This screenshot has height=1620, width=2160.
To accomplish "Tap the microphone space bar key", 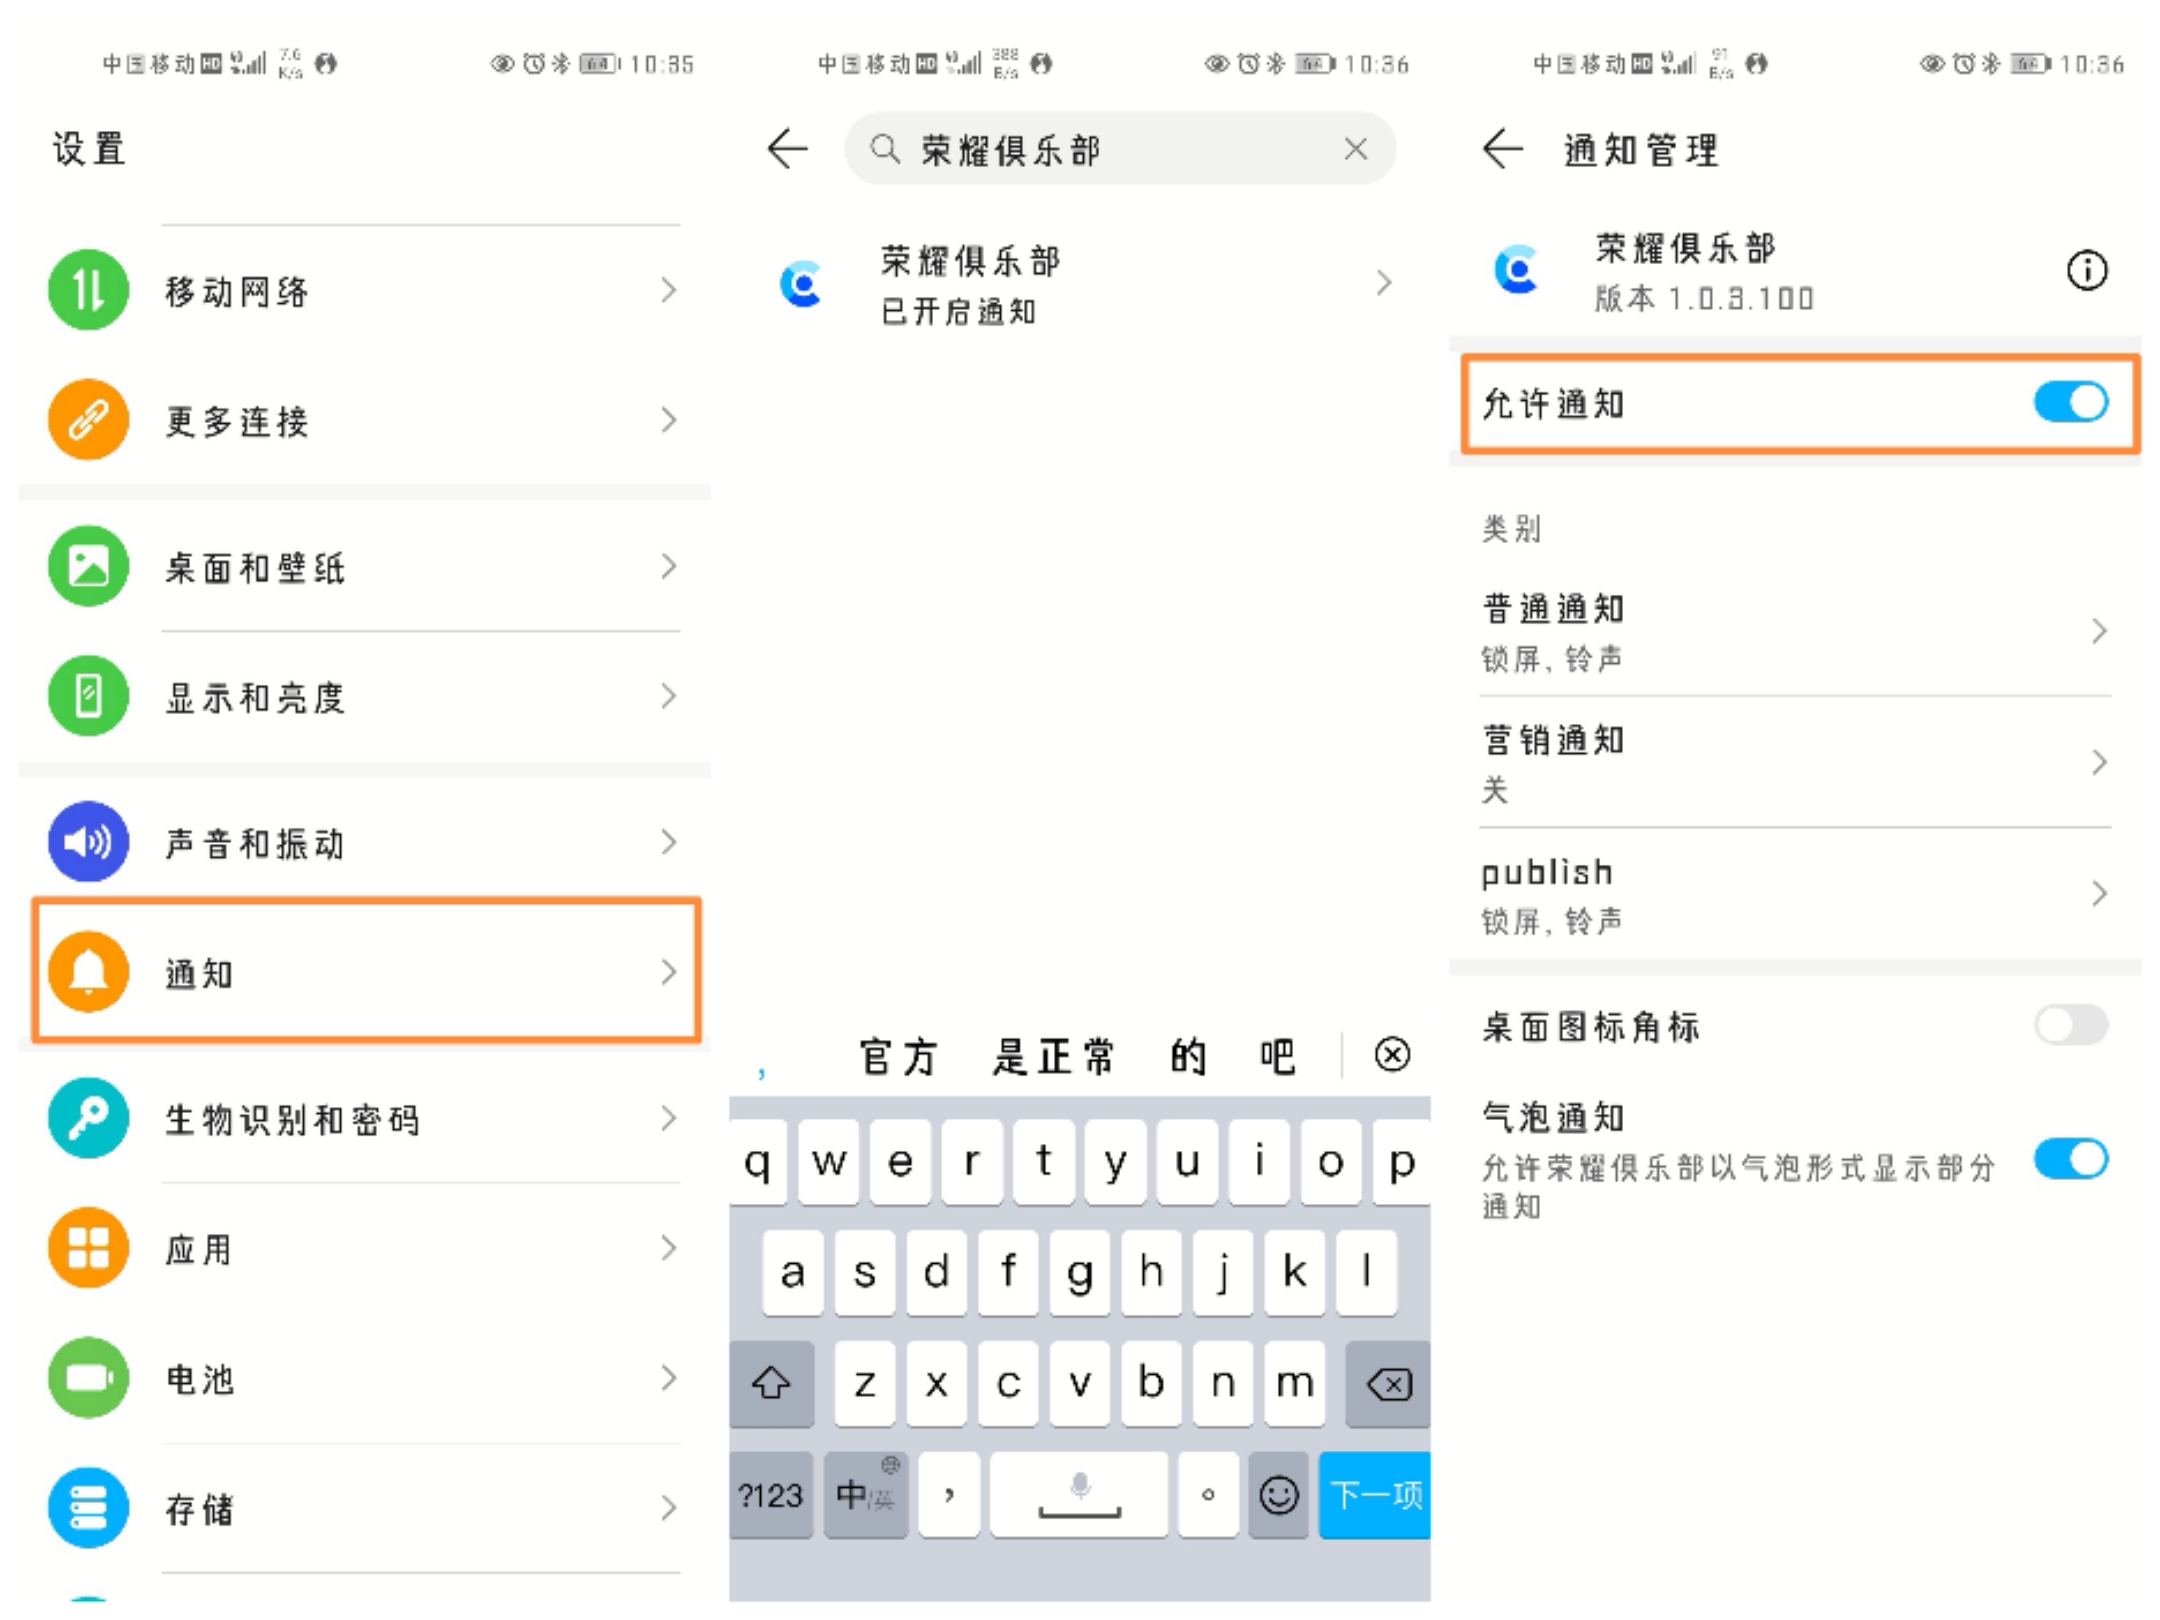I will tap(1079, 1495).
